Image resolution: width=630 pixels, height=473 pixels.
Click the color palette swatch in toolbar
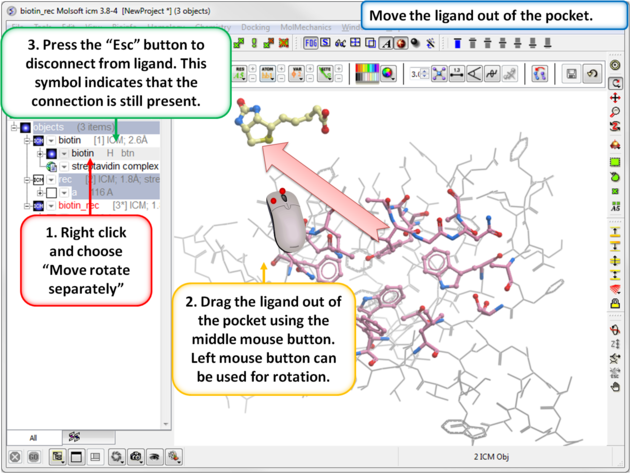tap(367, 74)
